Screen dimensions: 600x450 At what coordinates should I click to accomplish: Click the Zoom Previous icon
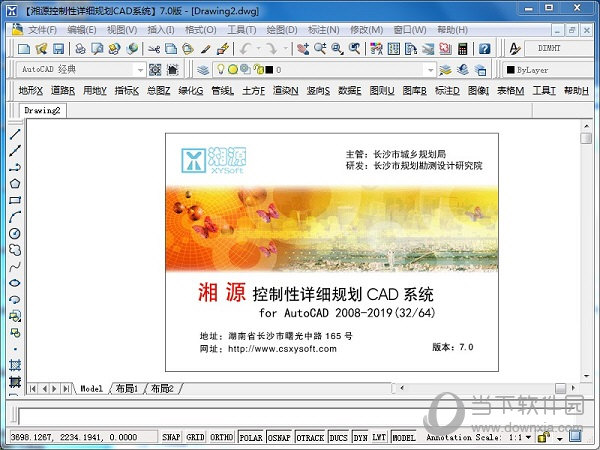[355, 49]
